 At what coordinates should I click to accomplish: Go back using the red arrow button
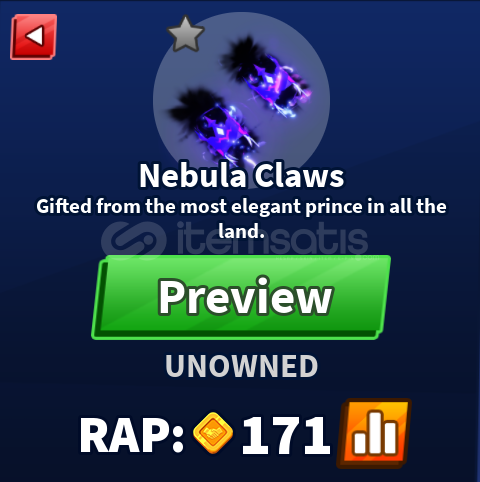point(34,37)
